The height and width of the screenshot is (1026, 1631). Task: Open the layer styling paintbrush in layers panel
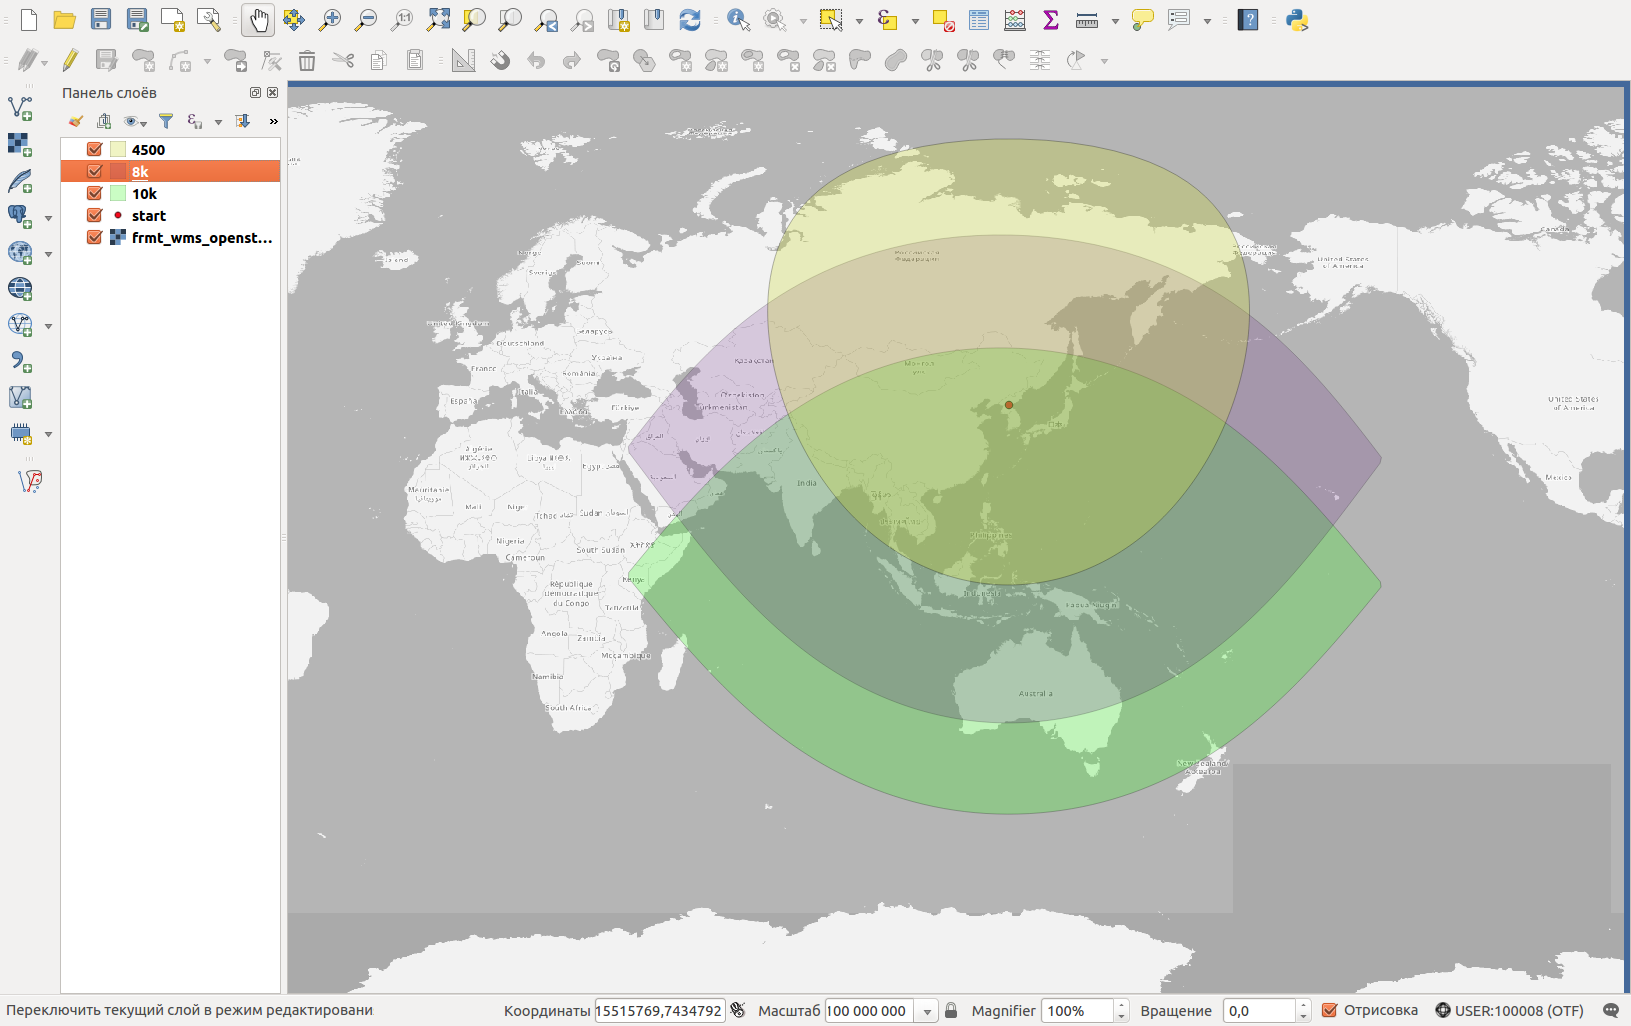(x=76, y=121)
